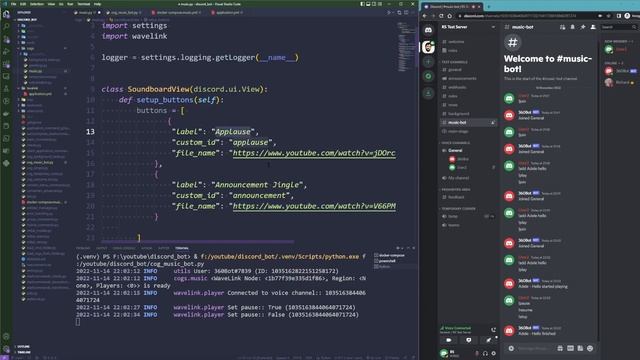Open the VS Code Explorer activity icon
640x360 pixels.
point(6,14)
